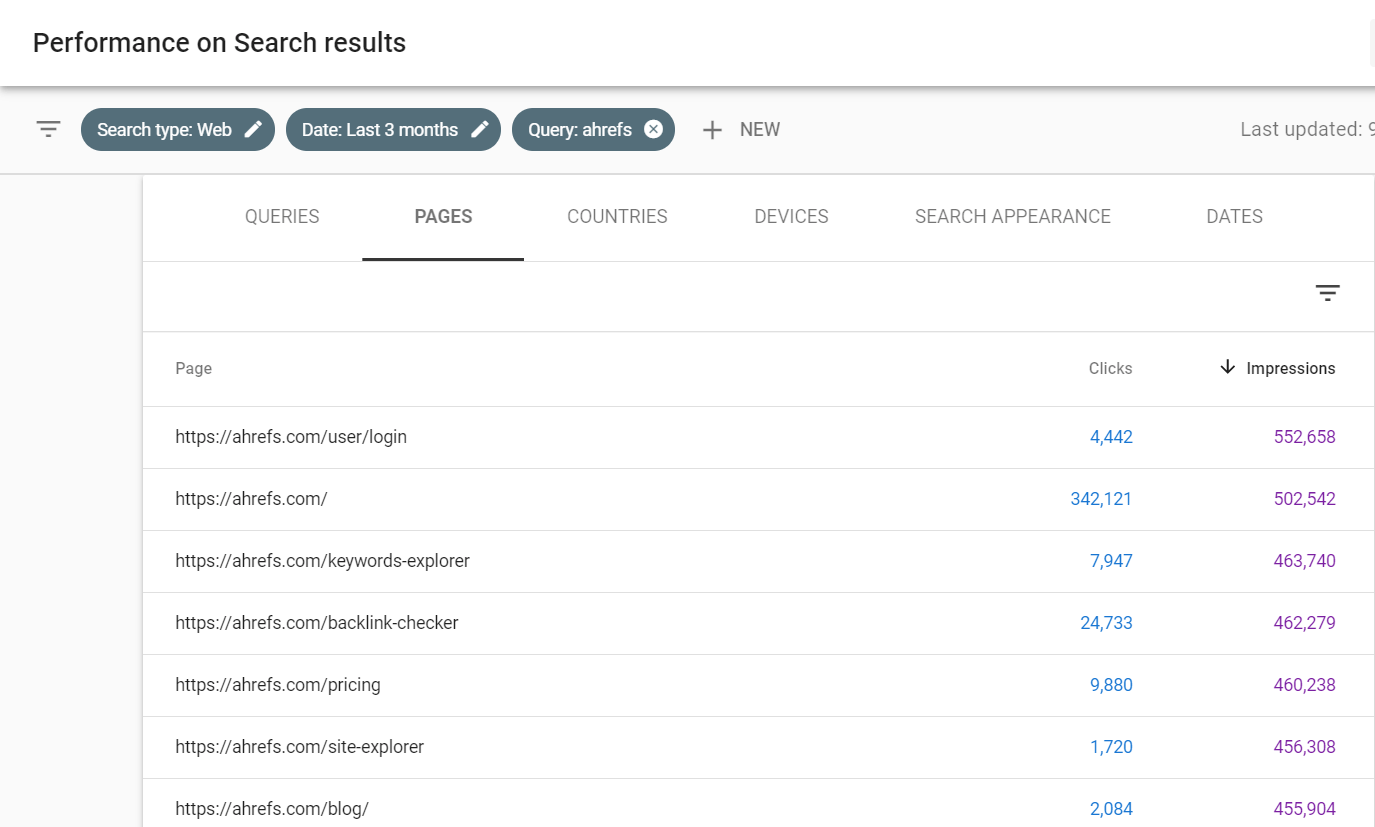Edit the Search type: Web filter
This screenshot has height=827, width=1375.
254,130
